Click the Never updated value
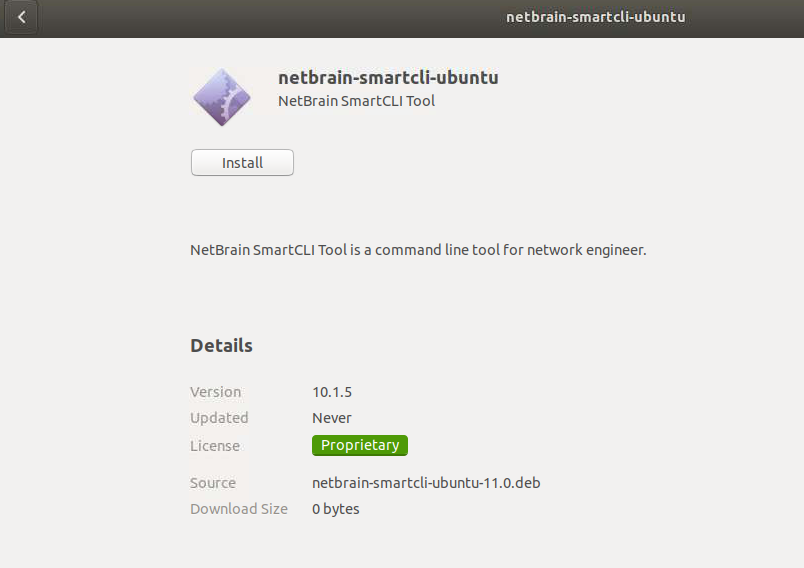This screenshot has width=804, height=568. click(x=332, y=418)
